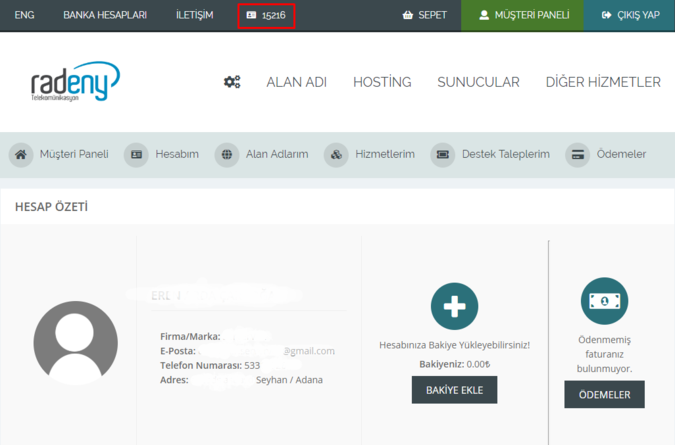The height and width of the screenshot is (445, 675).
Task: Open İLETİŞİM contact page
Action: click(195, 15)
